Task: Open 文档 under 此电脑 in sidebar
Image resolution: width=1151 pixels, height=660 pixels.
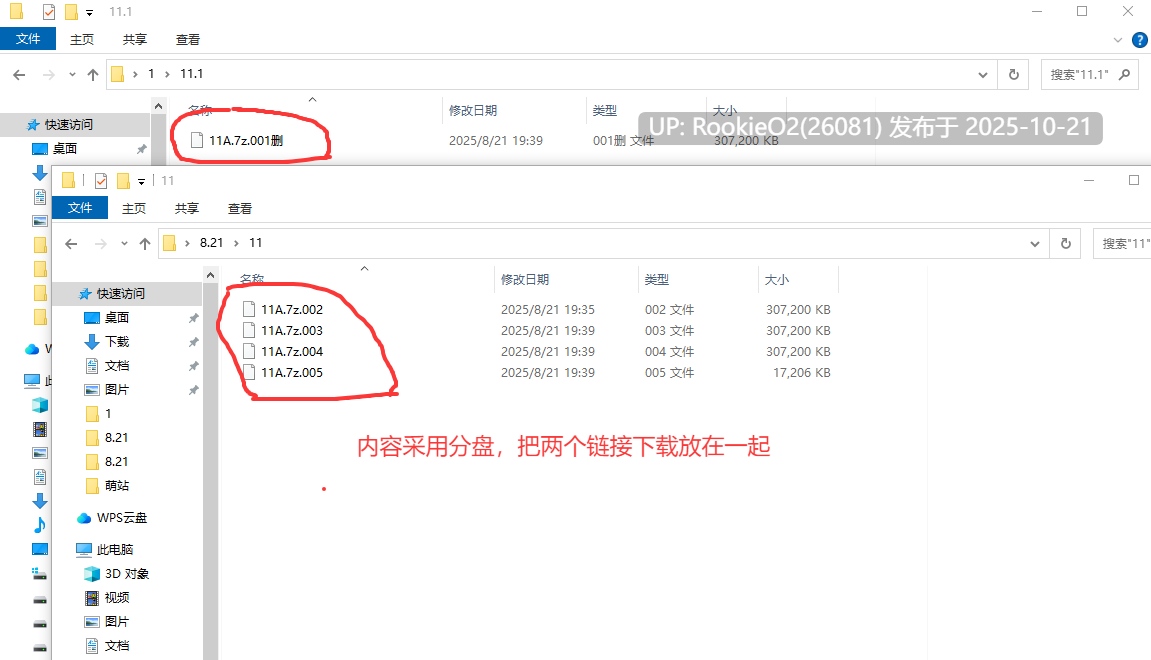Action: coord(117,646)
